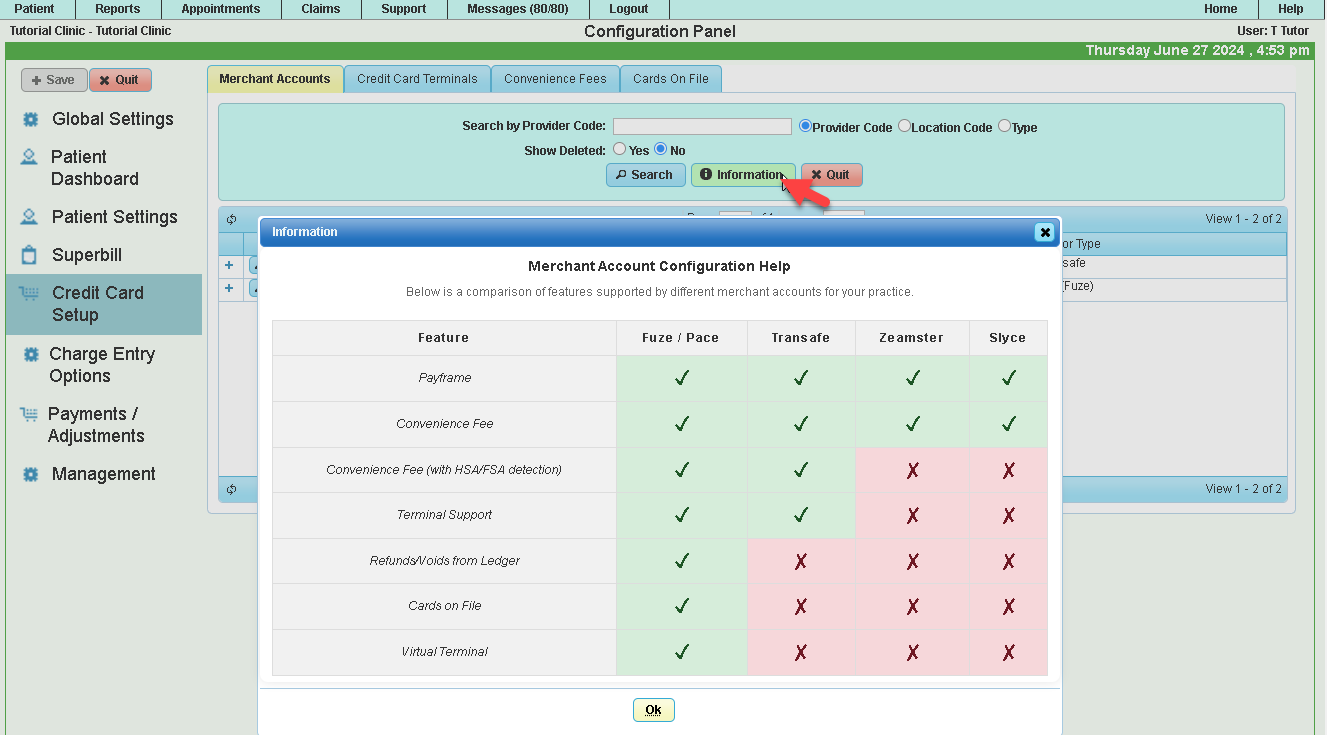Click the Patient Dashboard sidebar icon
Image resolution: width=1327 pixels, height=735 pixels.
(30, 158)
